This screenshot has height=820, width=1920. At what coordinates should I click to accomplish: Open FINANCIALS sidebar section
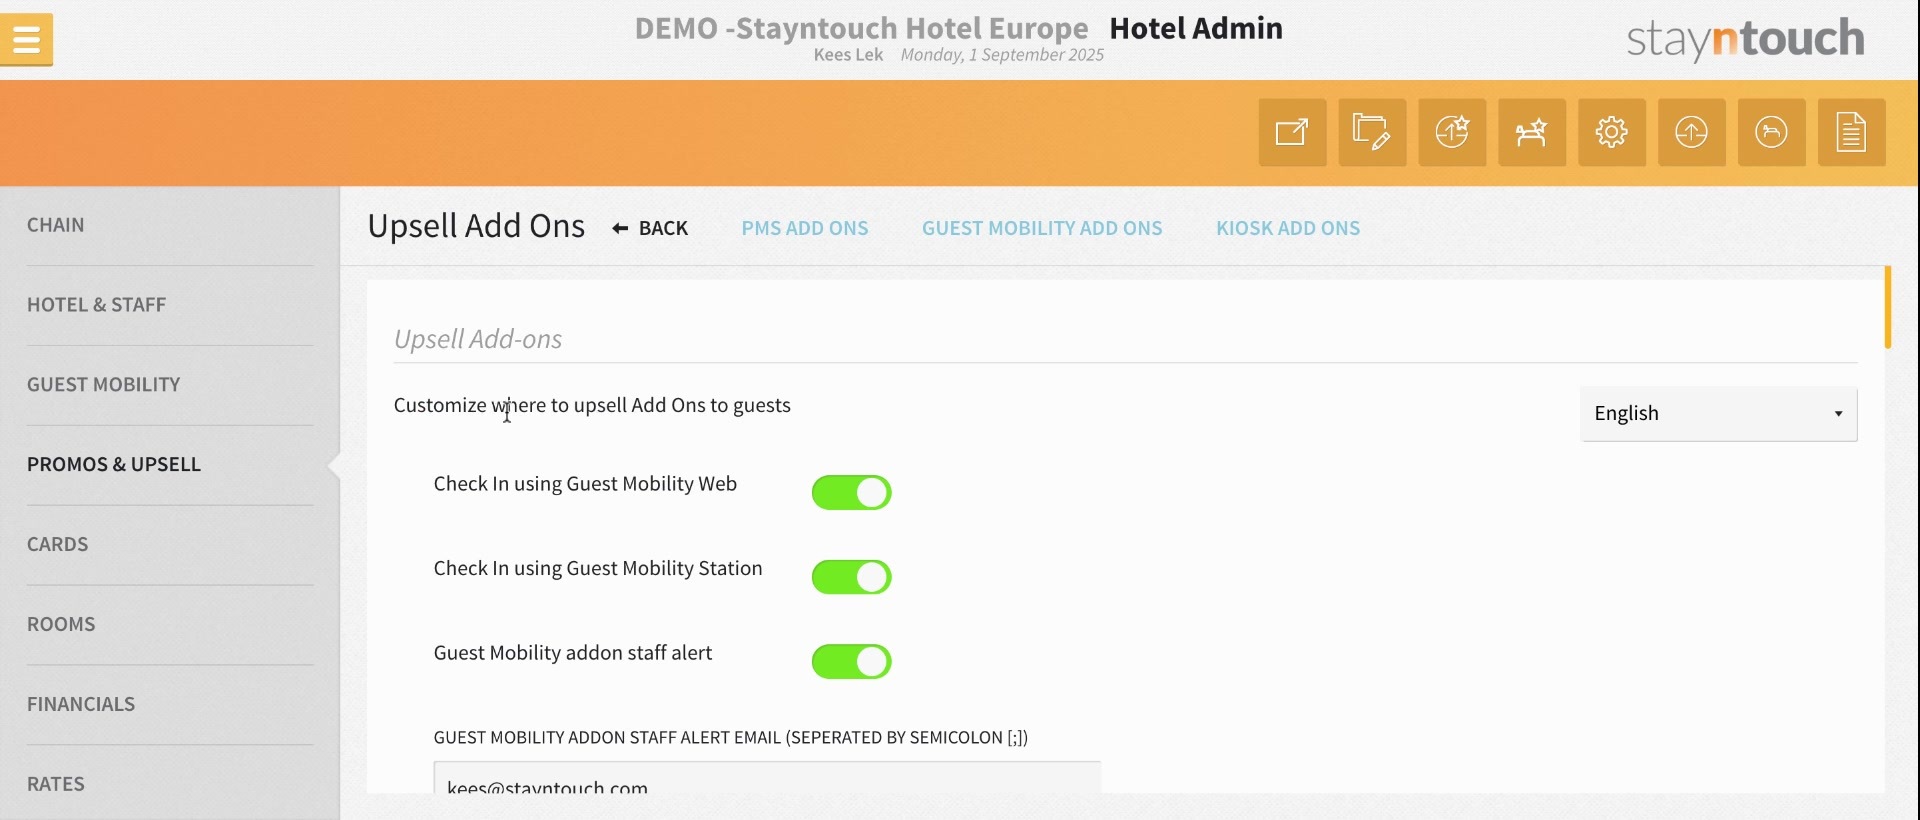170,705
